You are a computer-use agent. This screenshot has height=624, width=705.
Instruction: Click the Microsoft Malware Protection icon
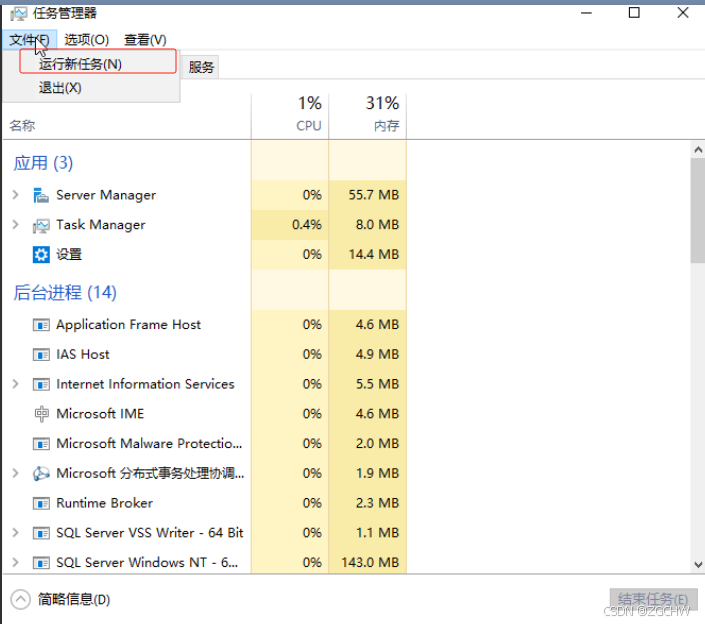point(41,444)
